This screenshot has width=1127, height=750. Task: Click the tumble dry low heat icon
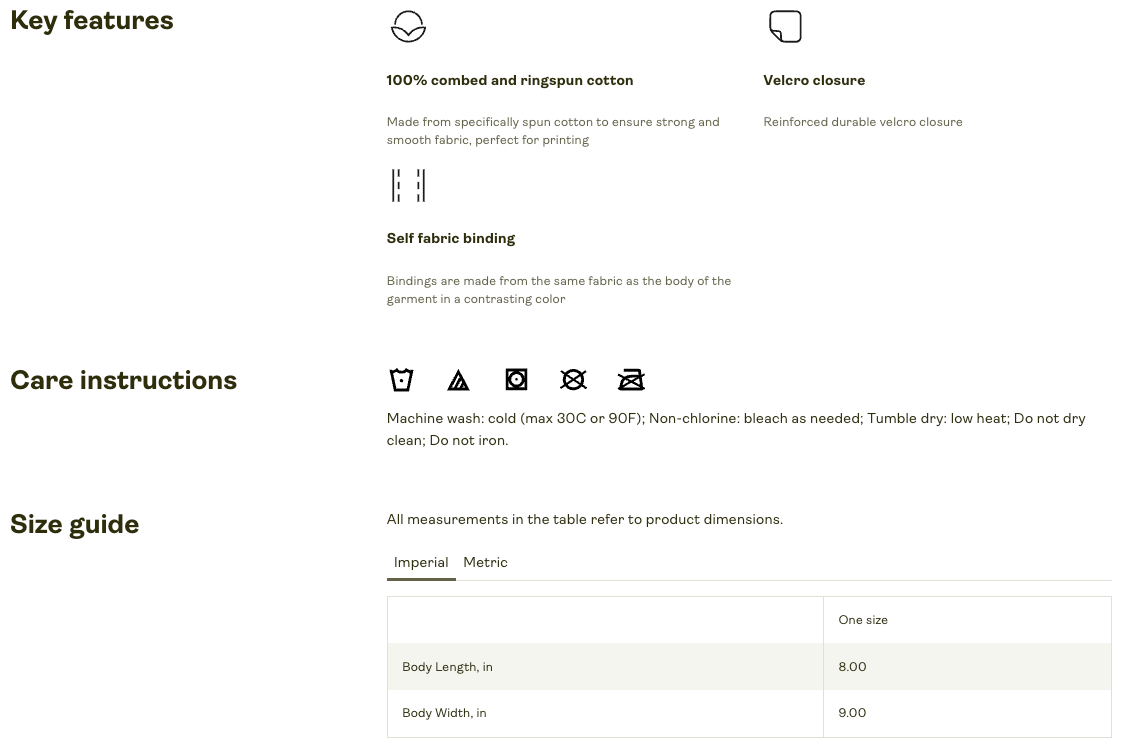click(x=516, y=380)
